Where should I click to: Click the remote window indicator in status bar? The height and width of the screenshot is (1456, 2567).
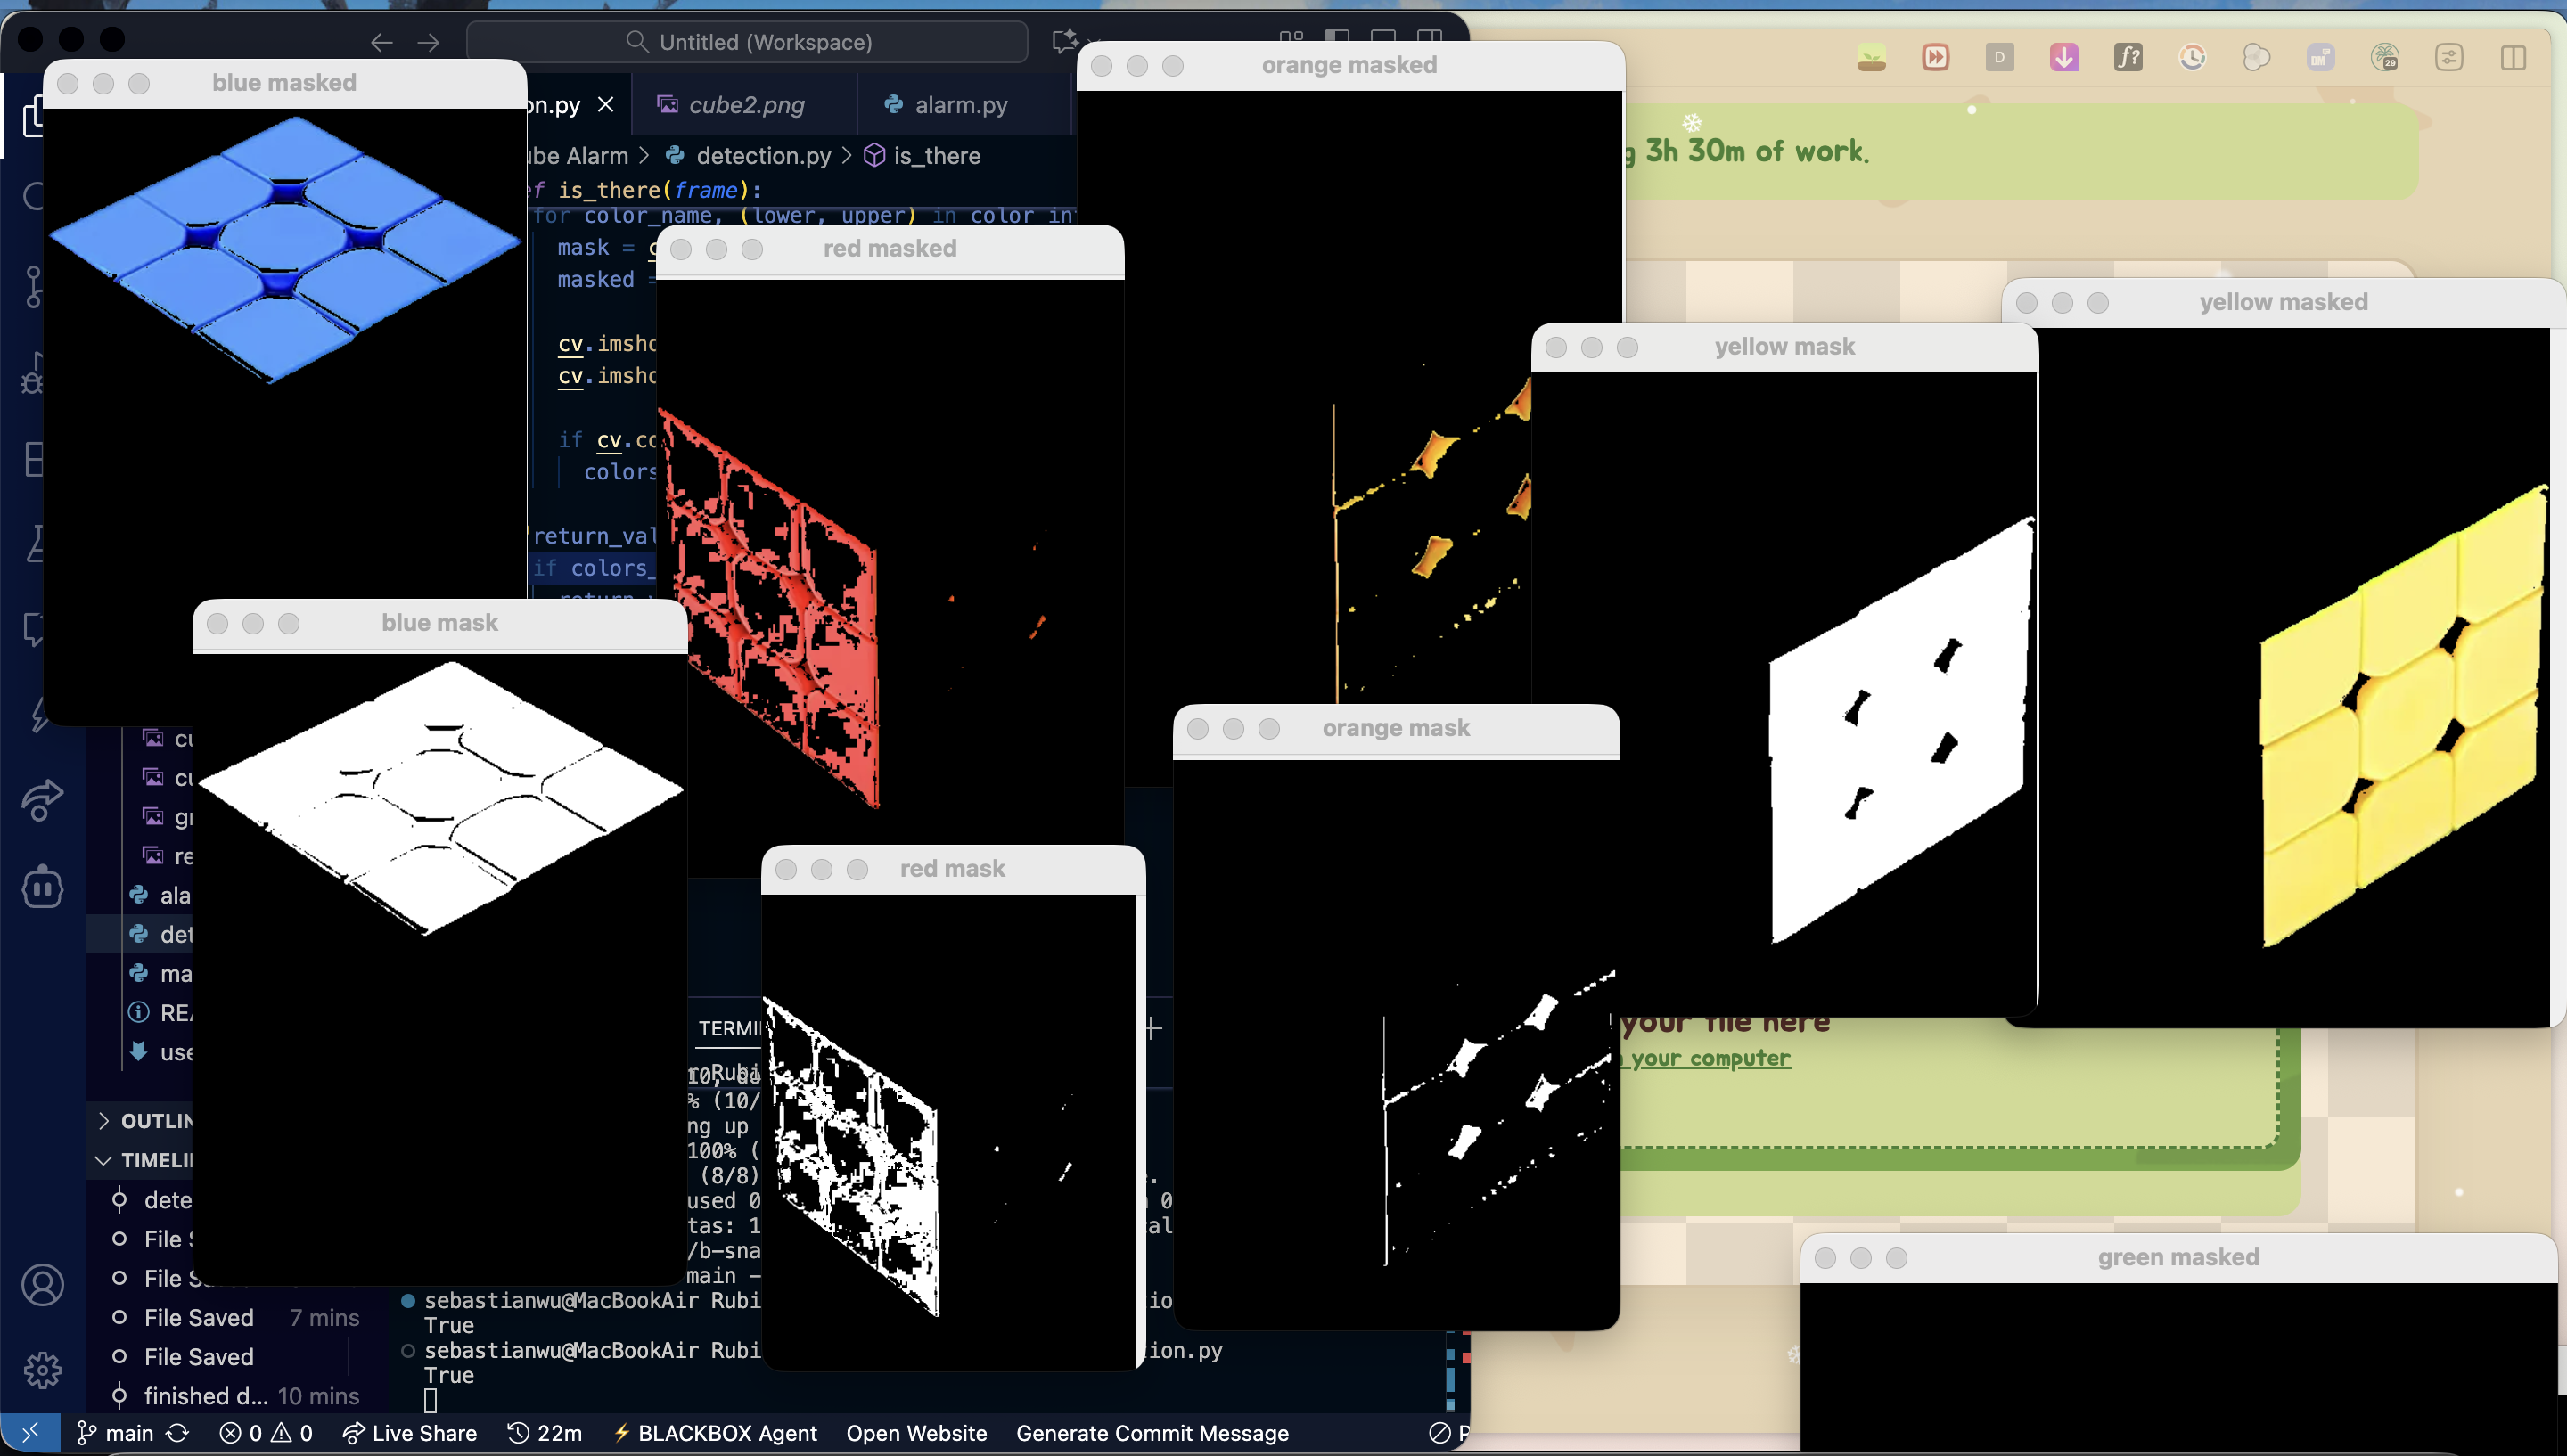29,1433
